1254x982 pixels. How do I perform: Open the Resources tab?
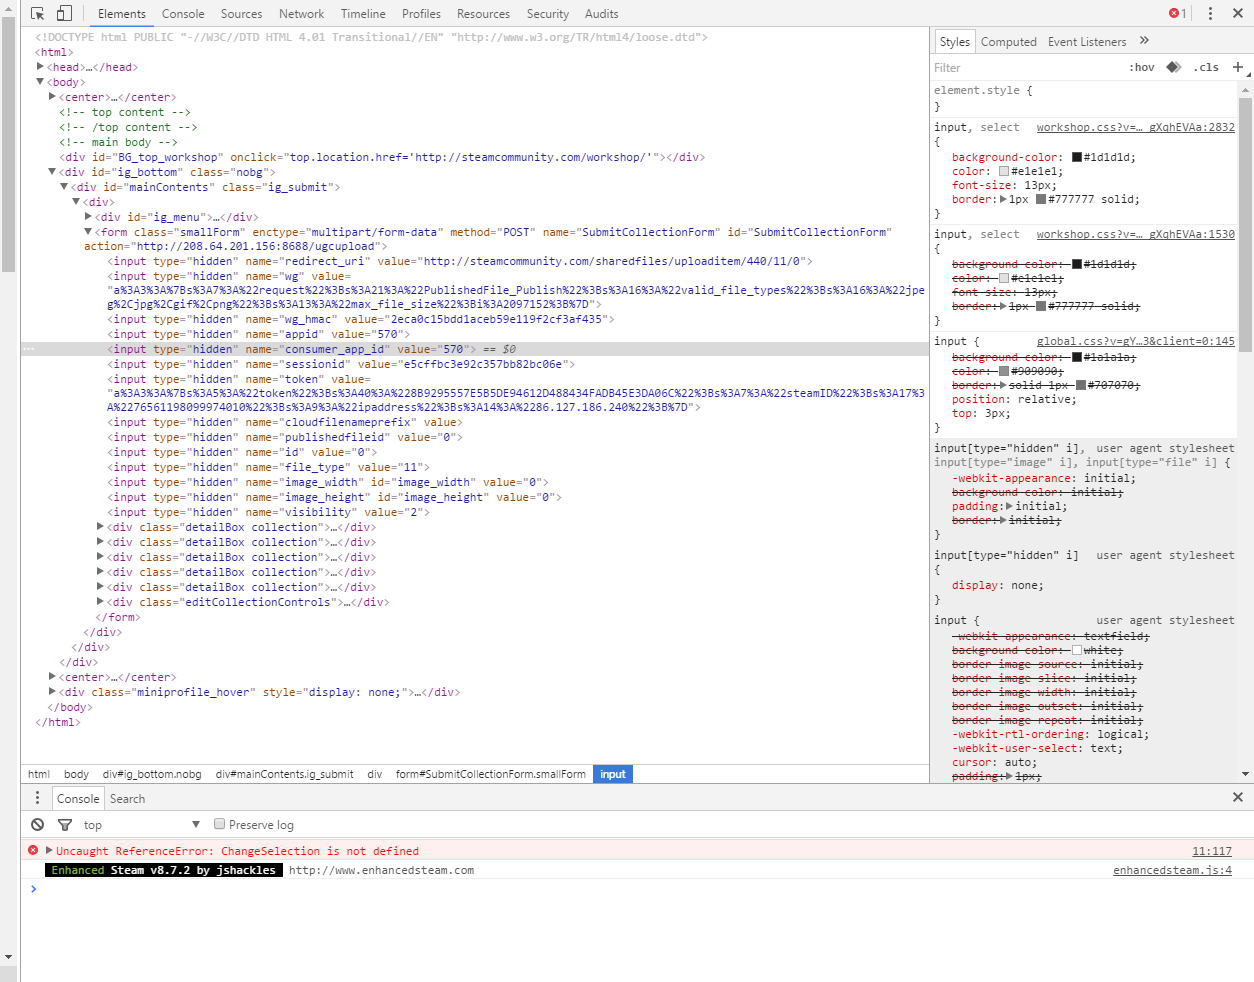coord(483,14)
